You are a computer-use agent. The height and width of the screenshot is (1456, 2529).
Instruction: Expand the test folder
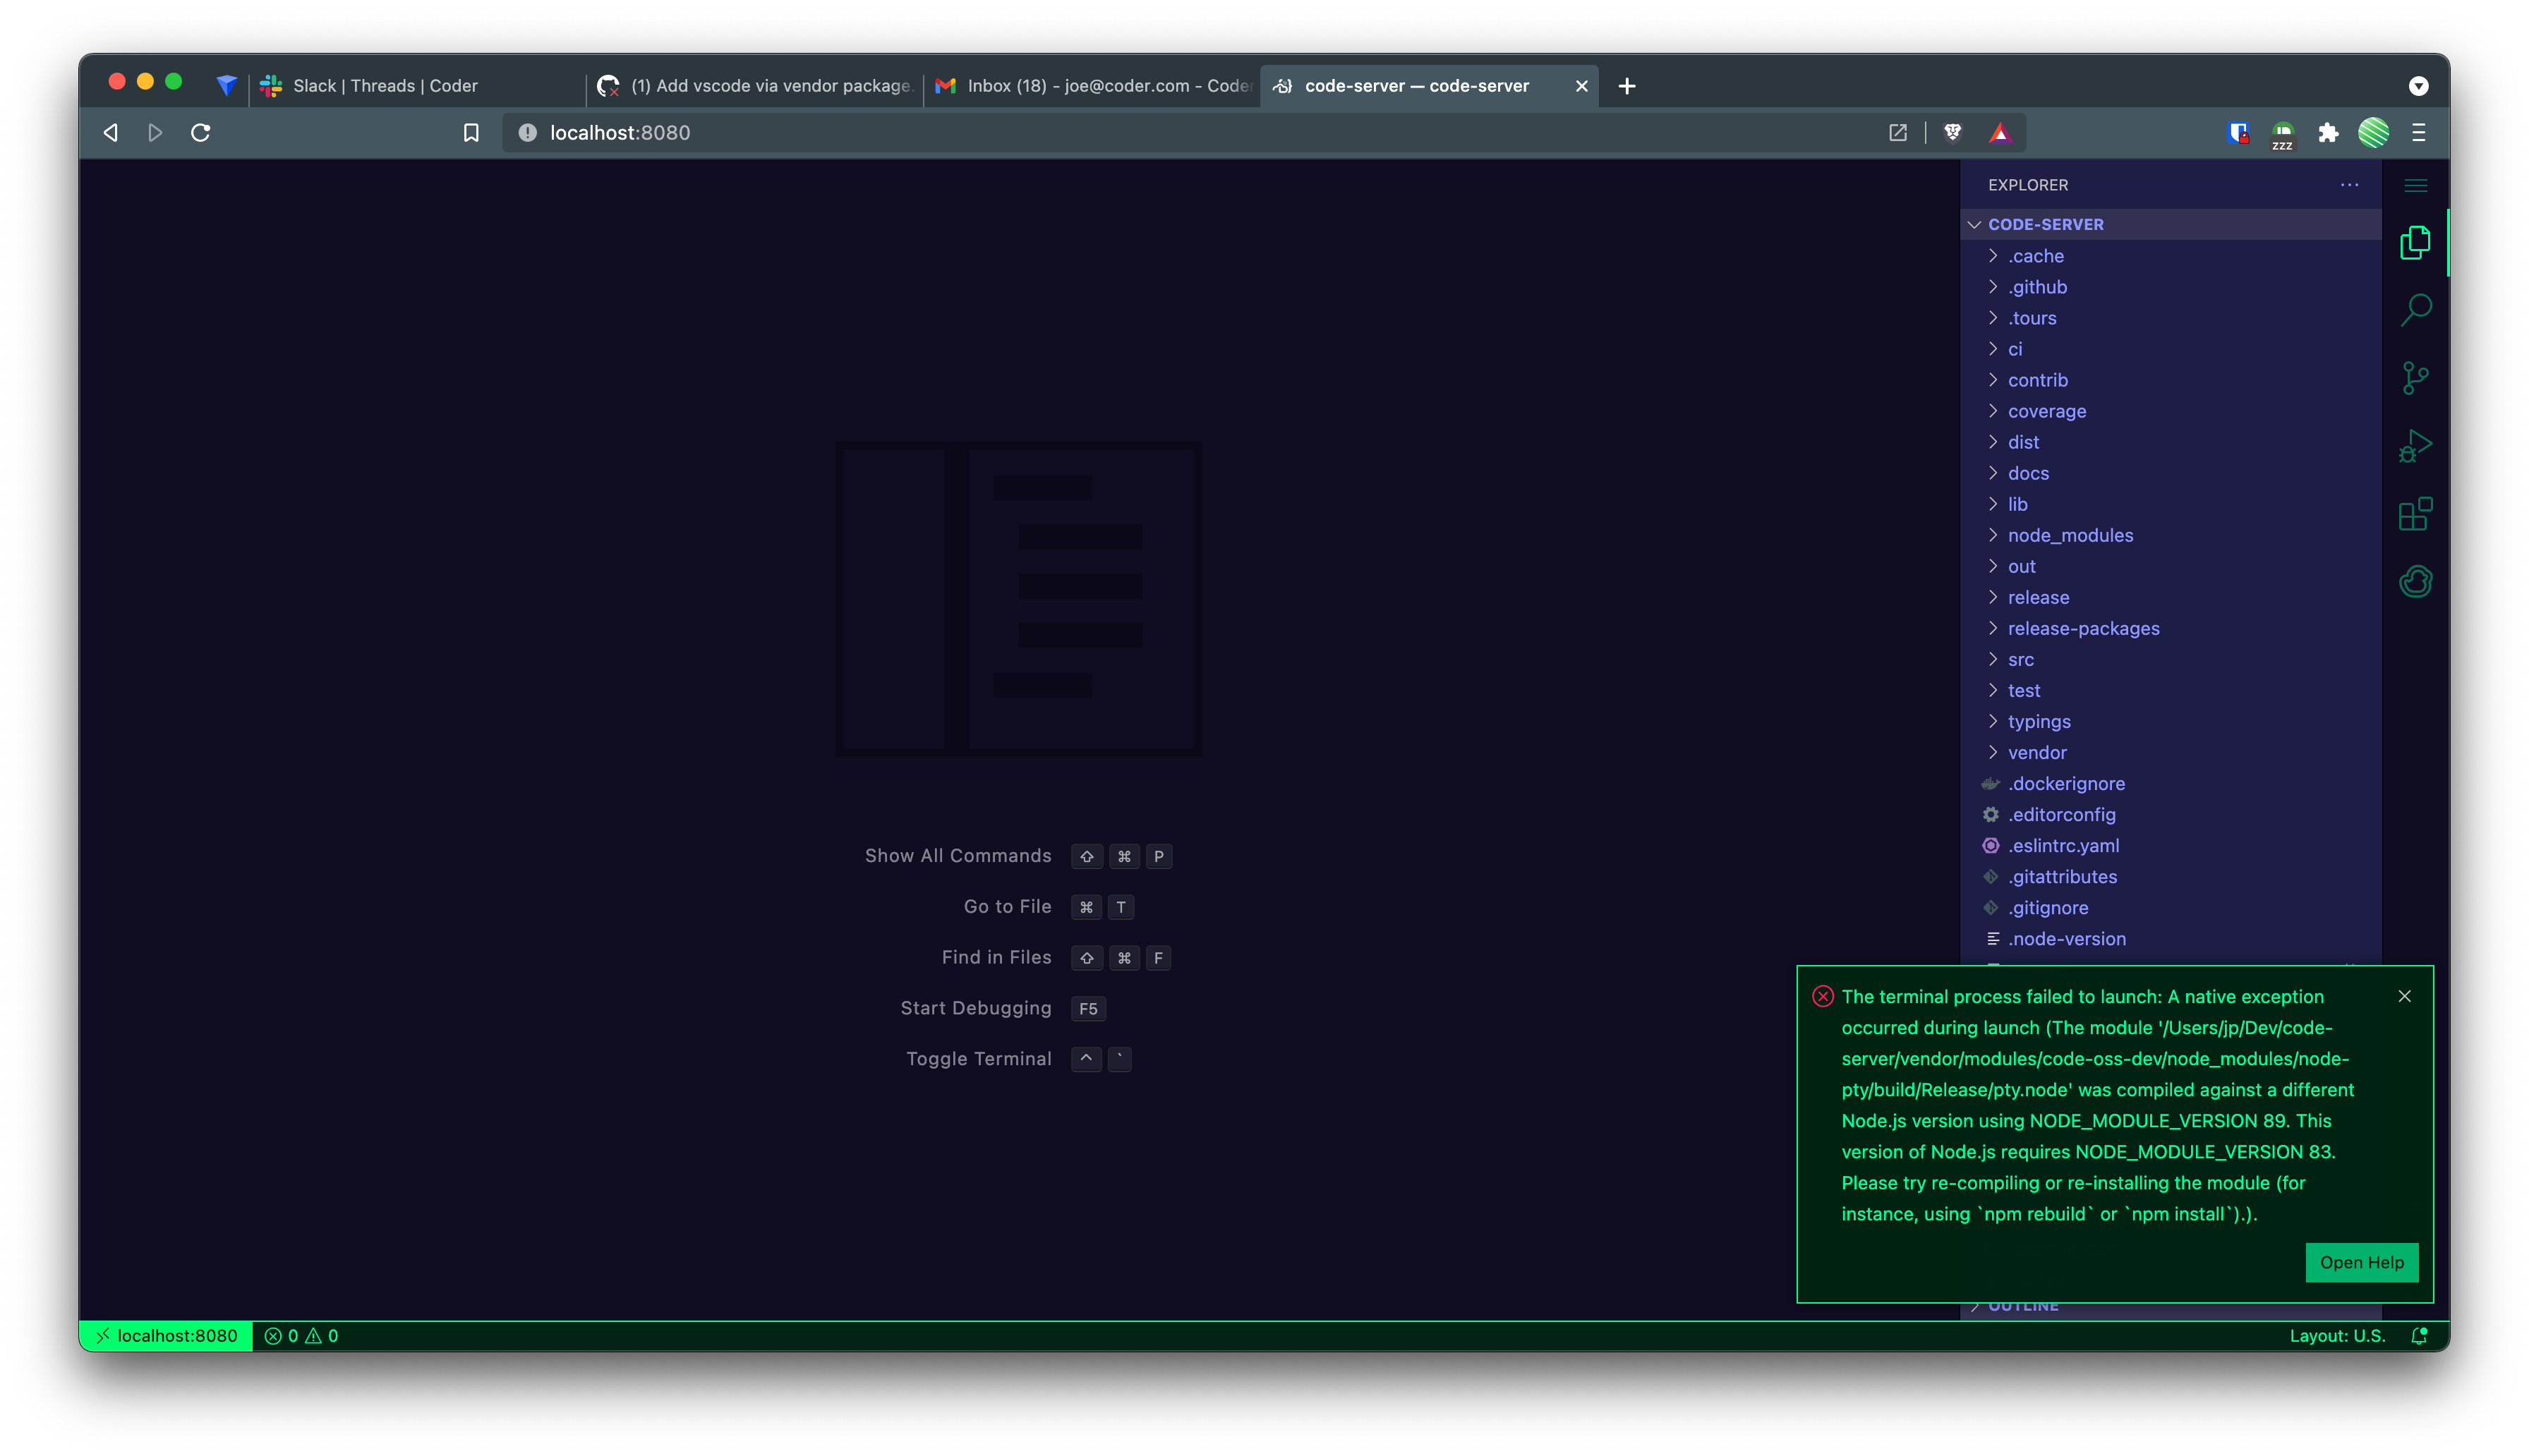[2170, 690]
